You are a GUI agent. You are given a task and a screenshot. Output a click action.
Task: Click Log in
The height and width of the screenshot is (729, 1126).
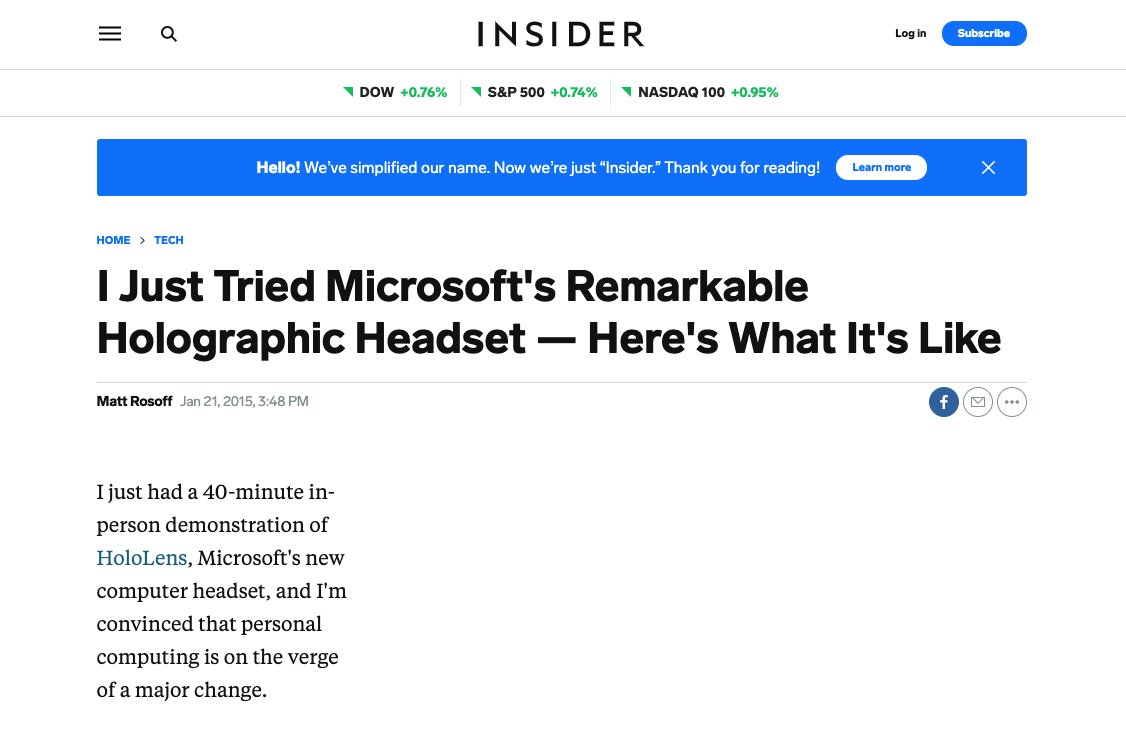pos(910,34)
